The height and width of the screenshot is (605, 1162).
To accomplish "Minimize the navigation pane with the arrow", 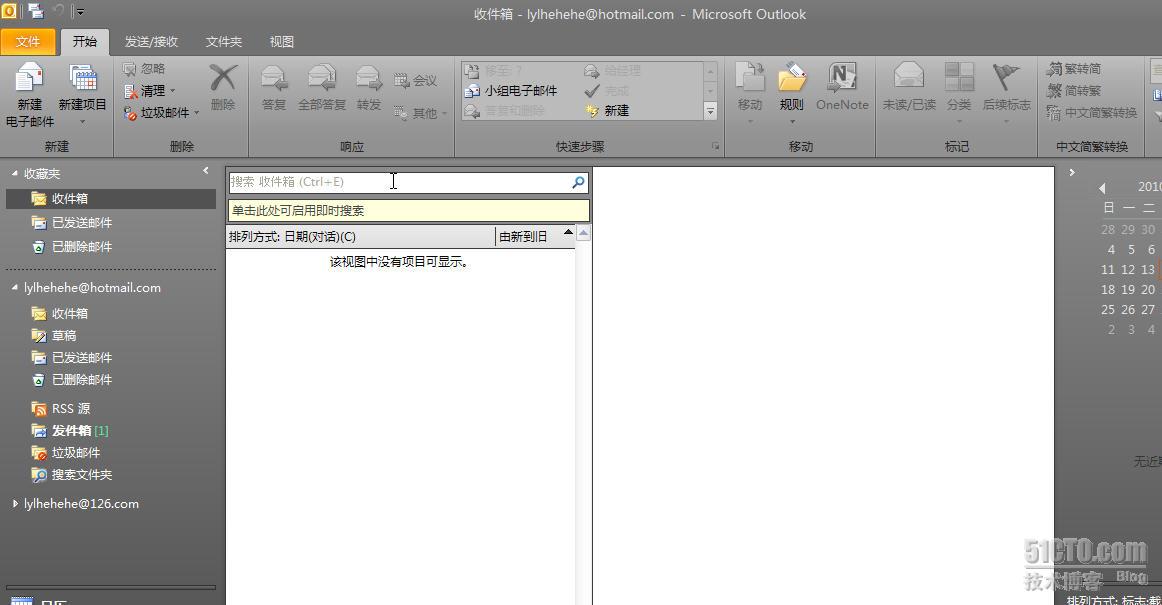I will pos(206,171).
